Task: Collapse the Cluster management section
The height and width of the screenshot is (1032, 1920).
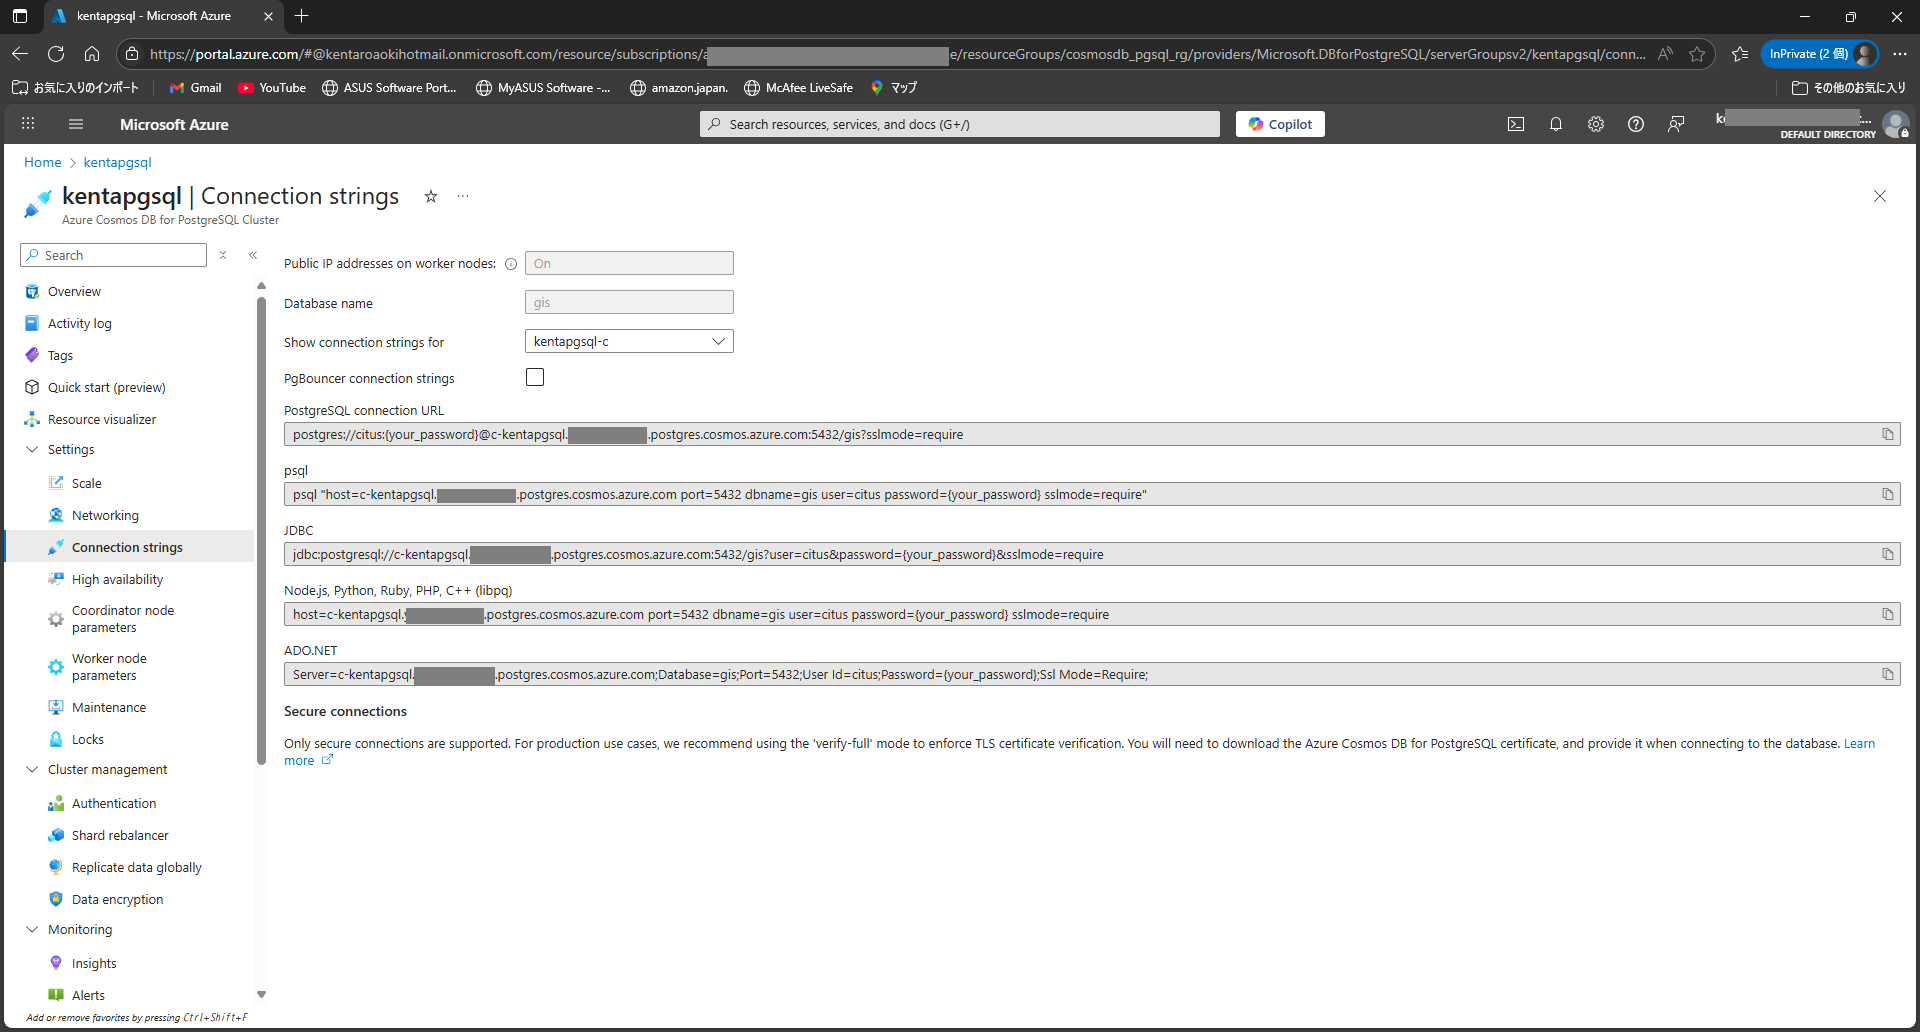Action: coord(32,769)
